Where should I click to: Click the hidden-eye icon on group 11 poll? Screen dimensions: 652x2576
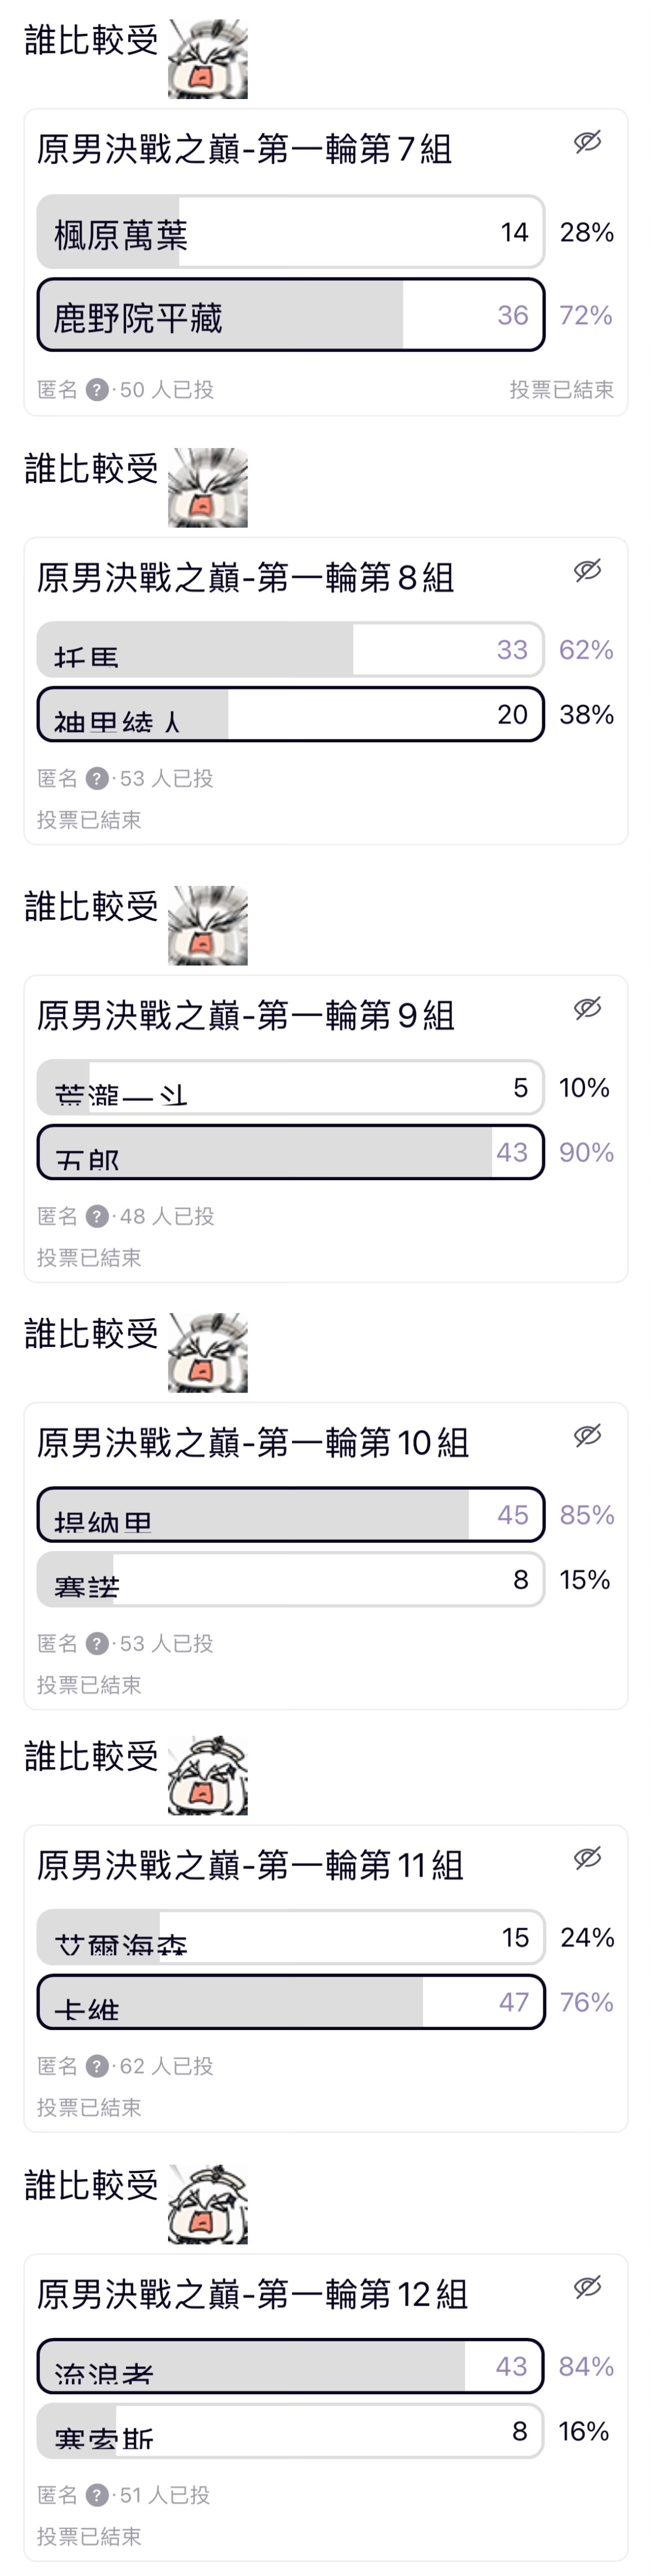pos(587,1857)
